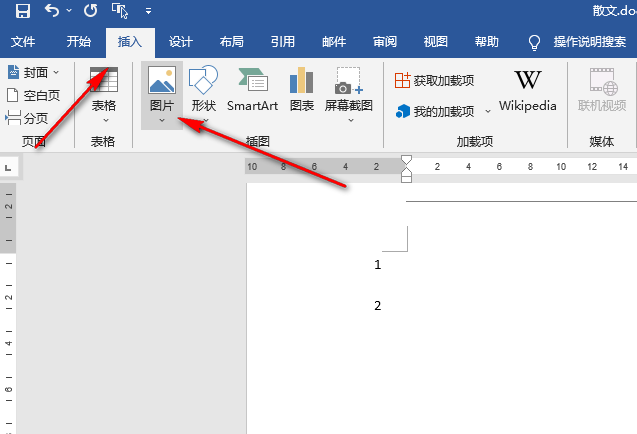Click the lightbulb Tell Me icon
The image size is (637, 434).
click(534, 42)
